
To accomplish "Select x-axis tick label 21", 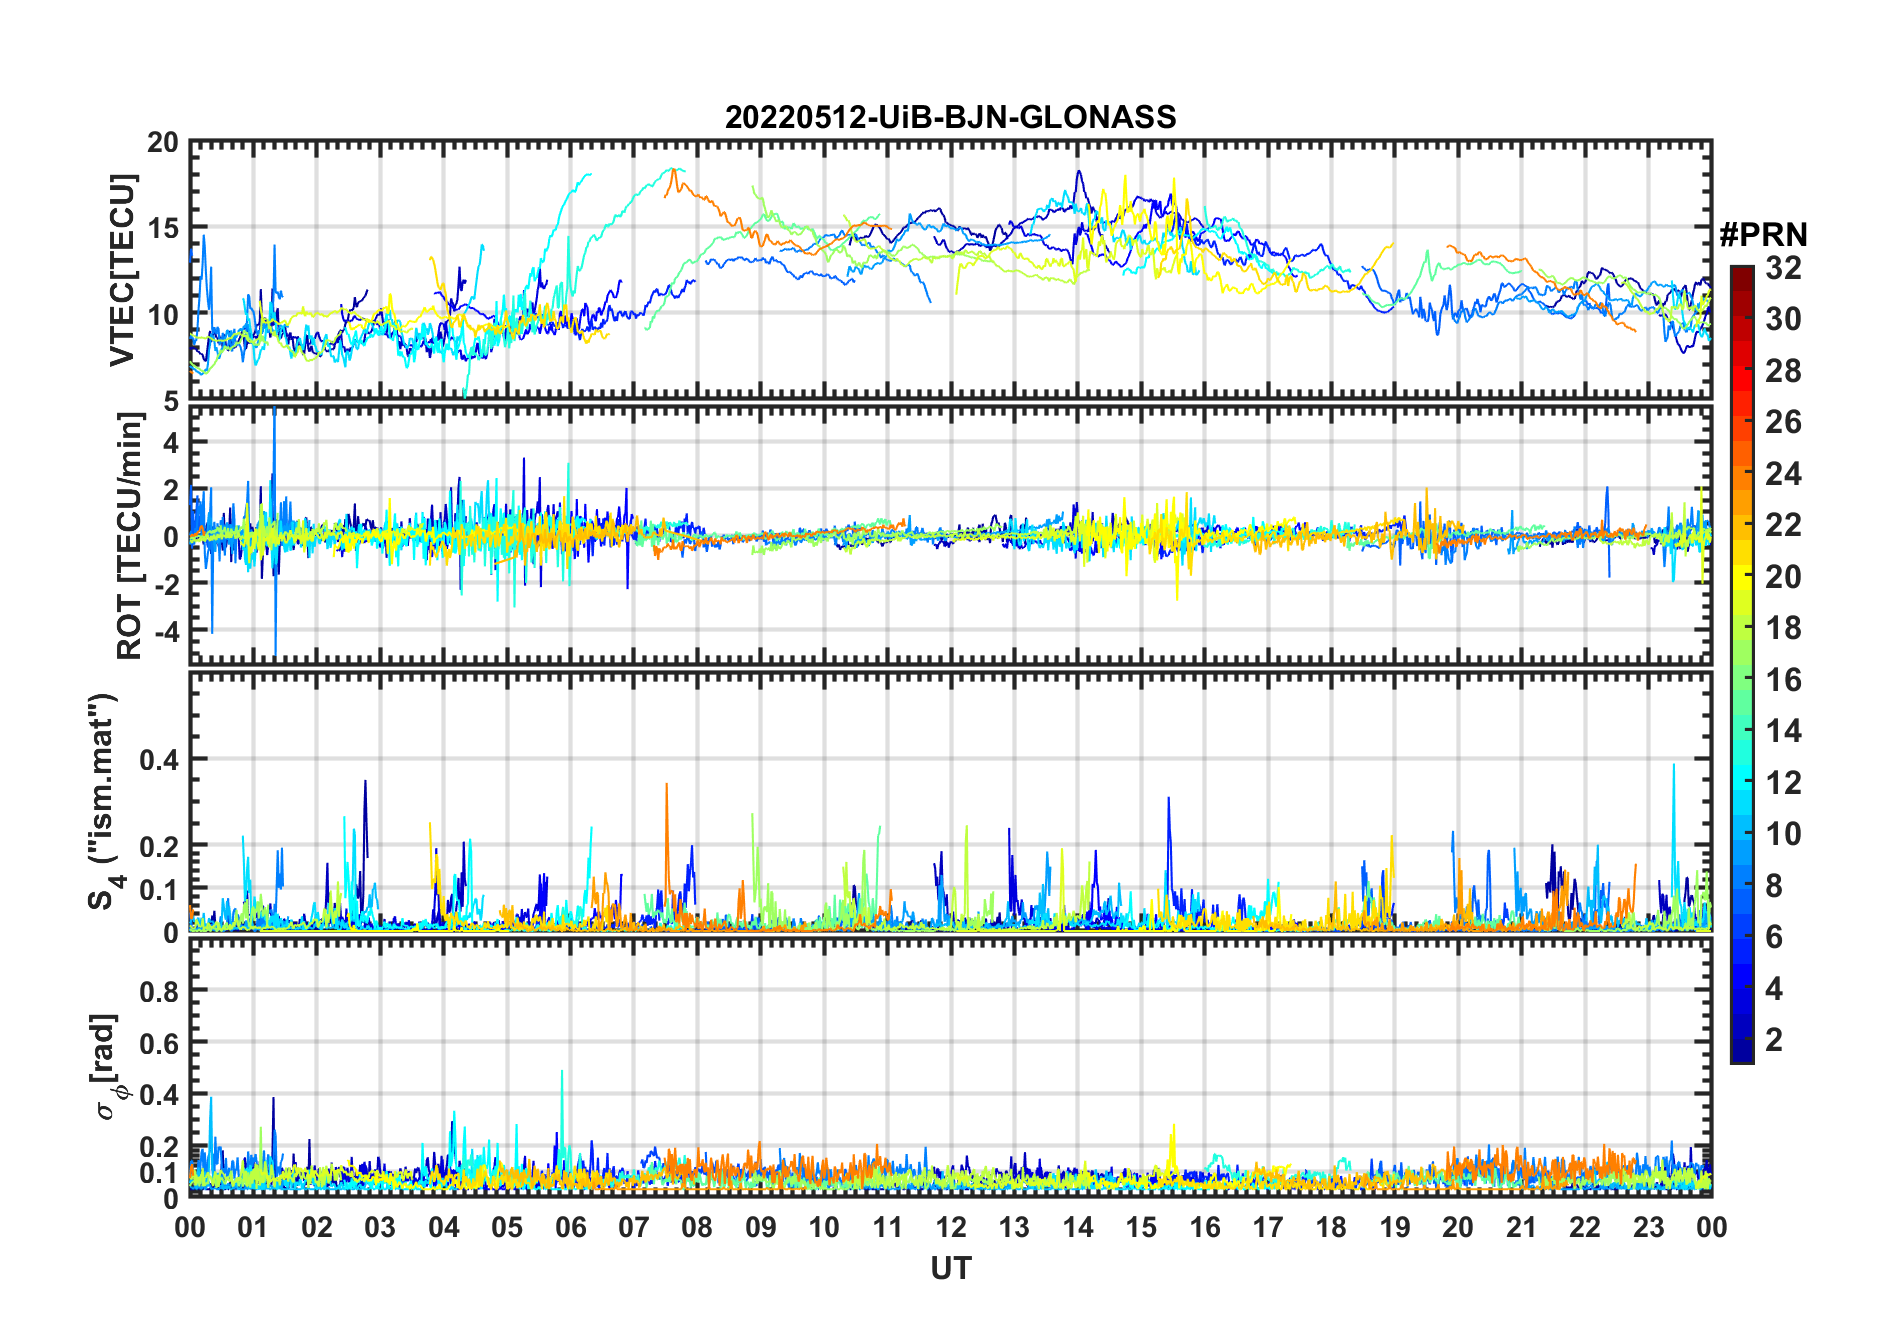I will point(1521,1227).
